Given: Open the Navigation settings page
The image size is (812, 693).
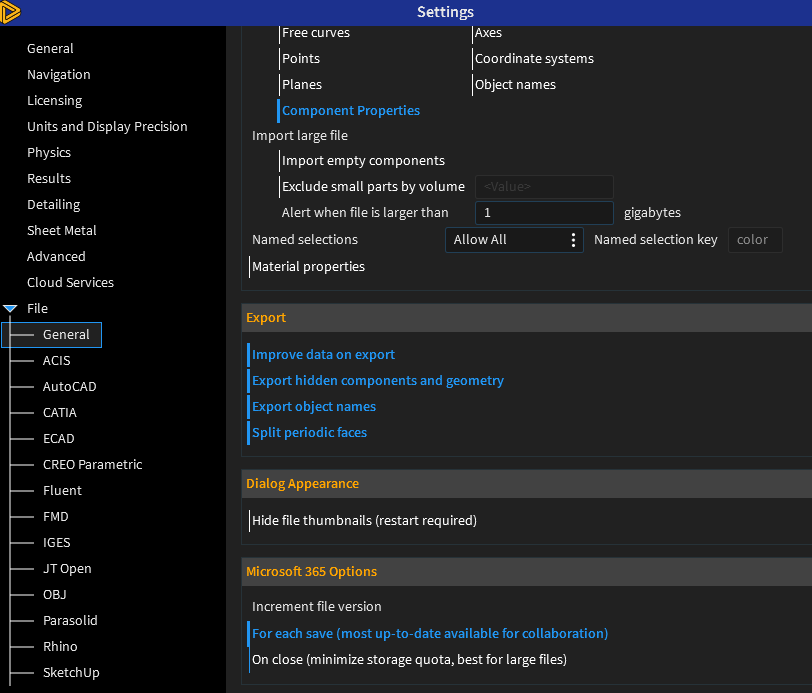Looking at the screenshot, I should click(x=59, y=75).
